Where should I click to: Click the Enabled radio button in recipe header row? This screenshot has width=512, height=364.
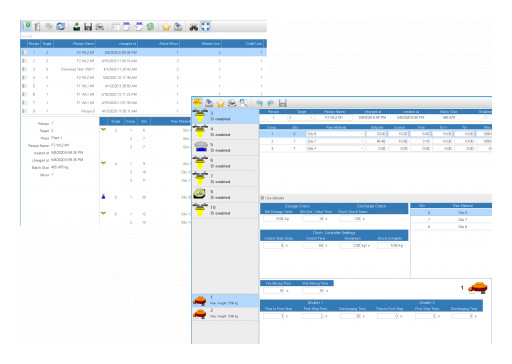point(486,117)
